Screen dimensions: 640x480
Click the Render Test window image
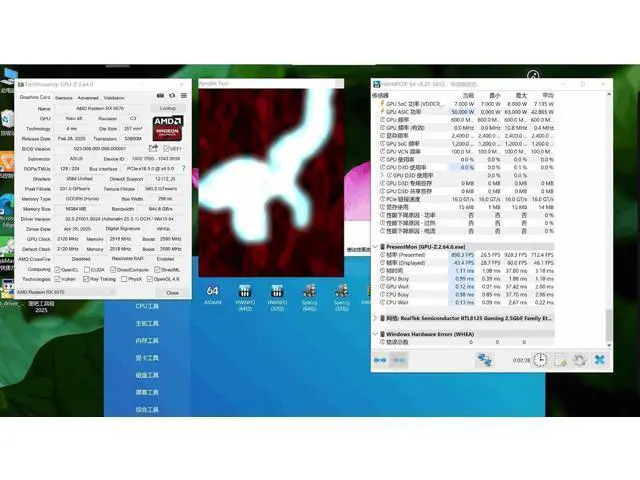pos(271,182)
